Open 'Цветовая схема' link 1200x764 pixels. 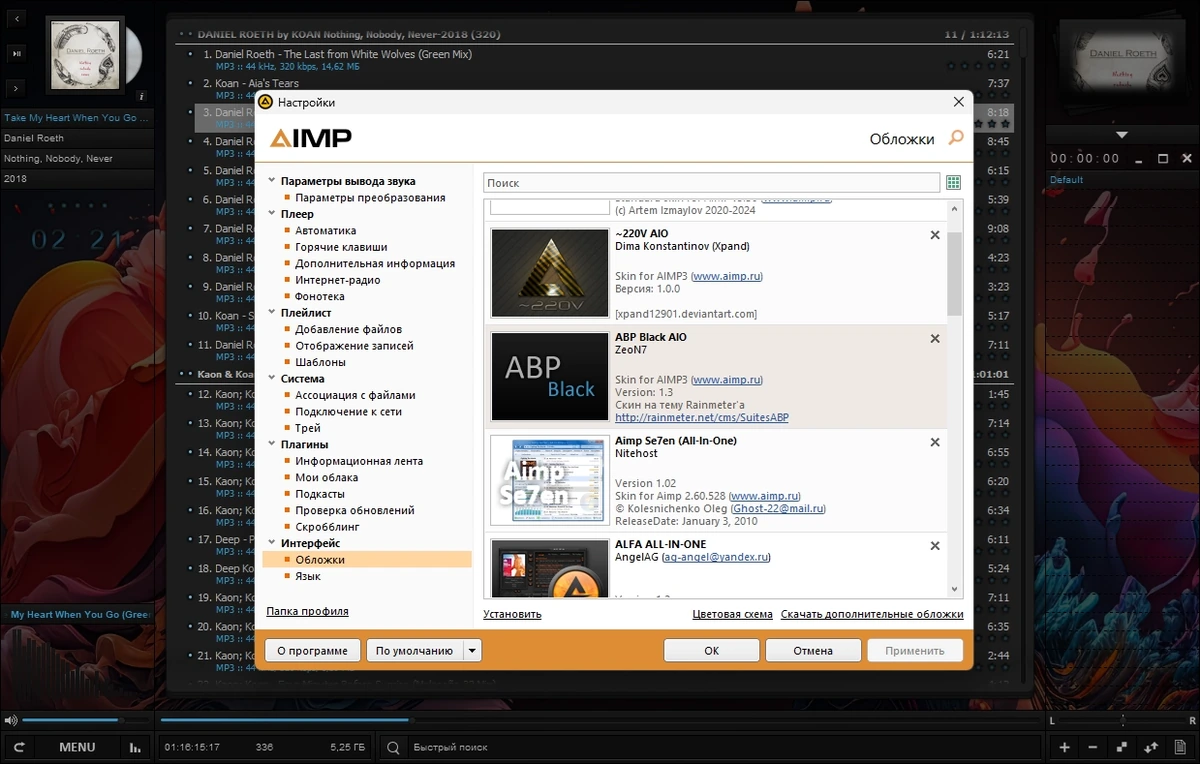point(732,614)
